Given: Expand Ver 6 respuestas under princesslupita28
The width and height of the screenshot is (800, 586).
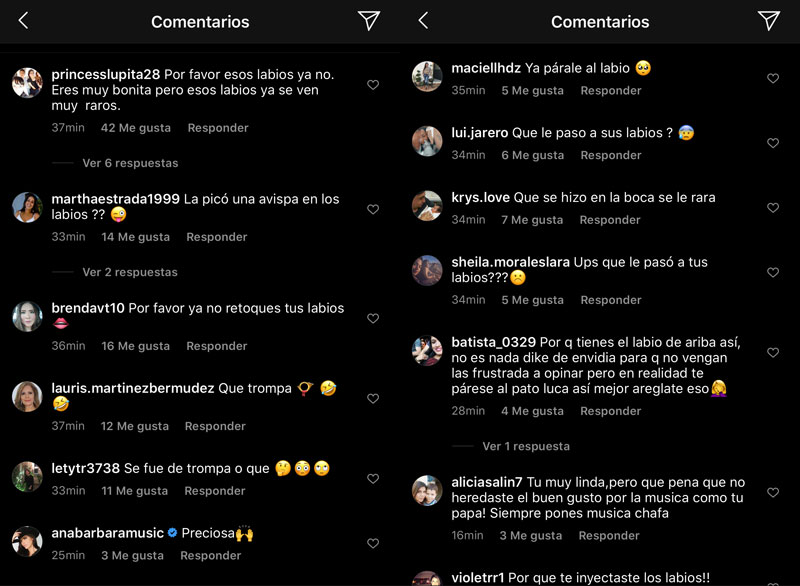Looking at the screenshot, I should [130, 163].
